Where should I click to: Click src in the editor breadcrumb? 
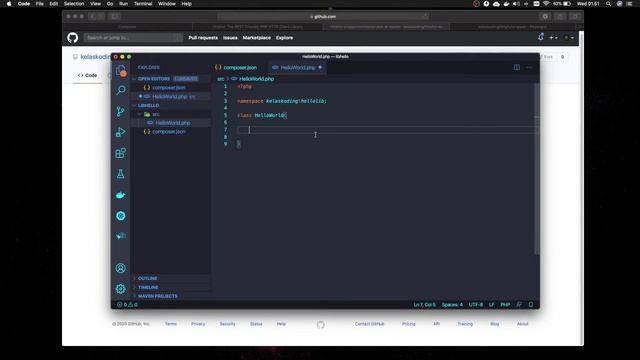click(x=220, y=79)
